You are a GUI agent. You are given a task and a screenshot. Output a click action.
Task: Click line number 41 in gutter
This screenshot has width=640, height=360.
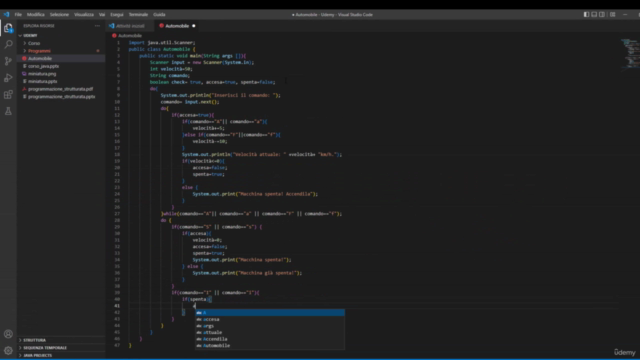117,306
